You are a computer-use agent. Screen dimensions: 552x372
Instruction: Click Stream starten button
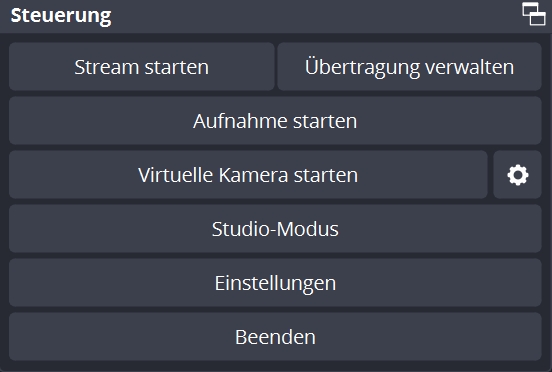(x=142, y=67)
